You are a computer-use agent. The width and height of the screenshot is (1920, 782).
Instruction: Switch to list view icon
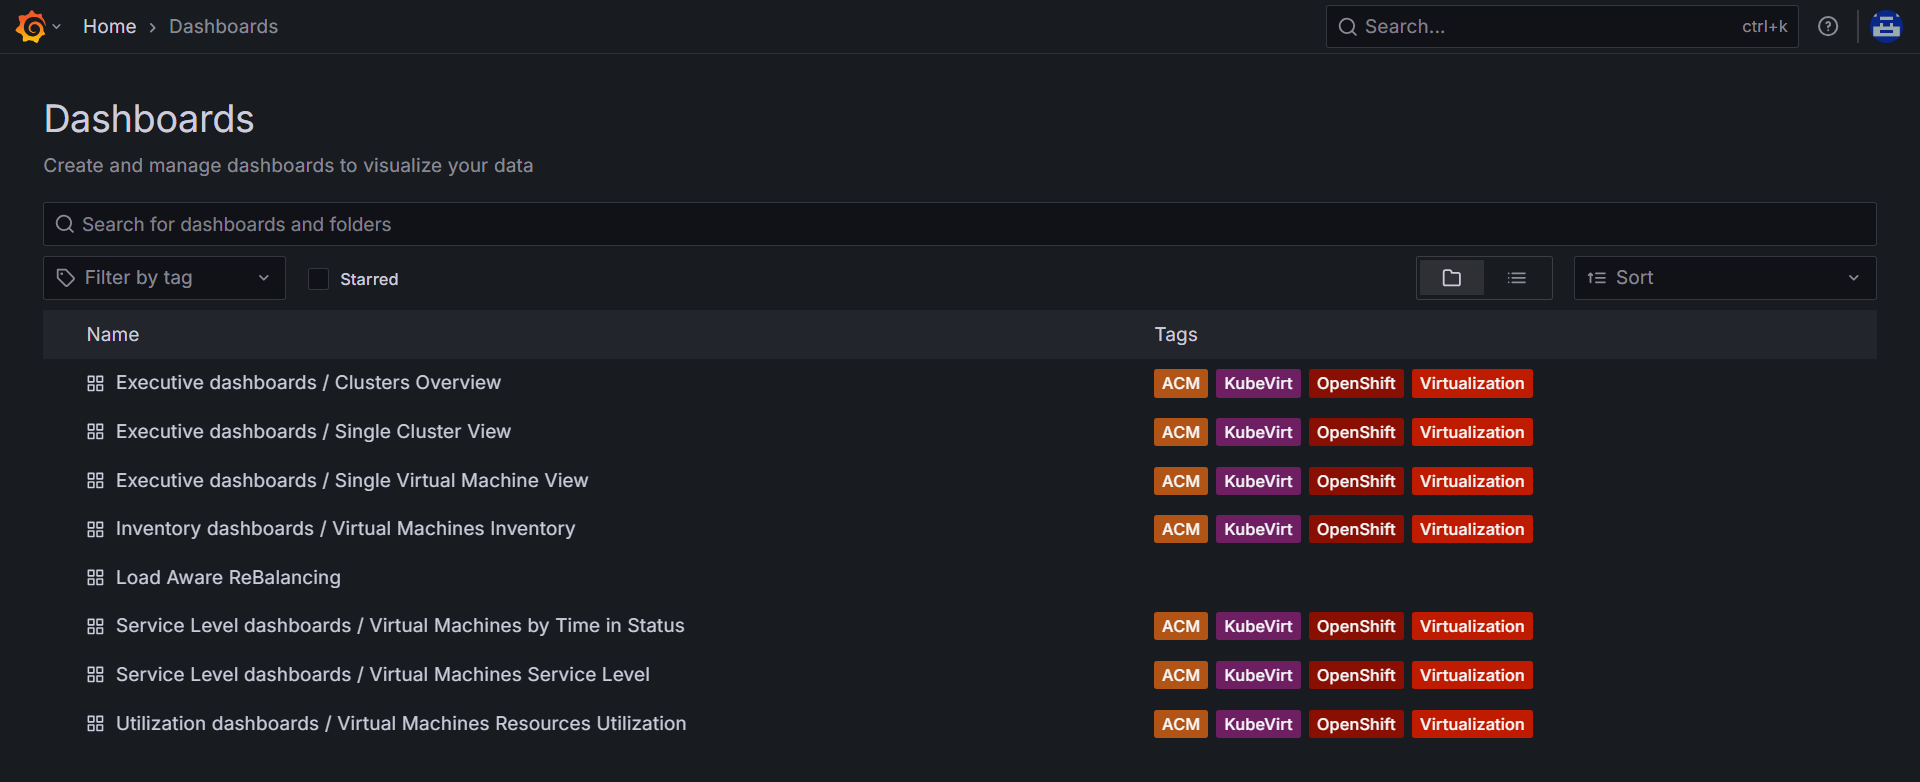[x=1517, y=278]
